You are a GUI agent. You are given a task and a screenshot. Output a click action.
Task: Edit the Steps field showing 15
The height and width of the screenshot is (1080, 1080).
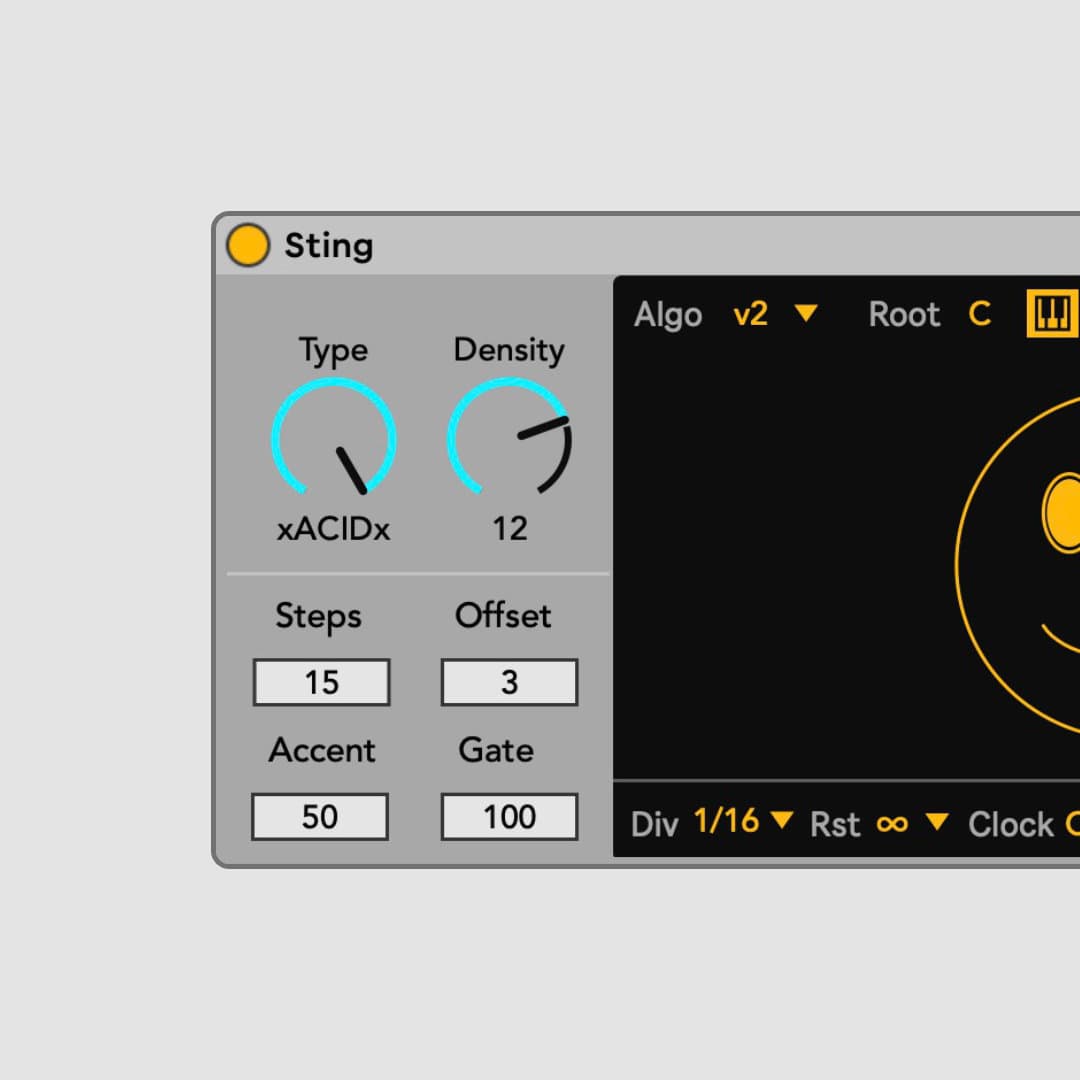pyautogui.click(x=321, y=682)
